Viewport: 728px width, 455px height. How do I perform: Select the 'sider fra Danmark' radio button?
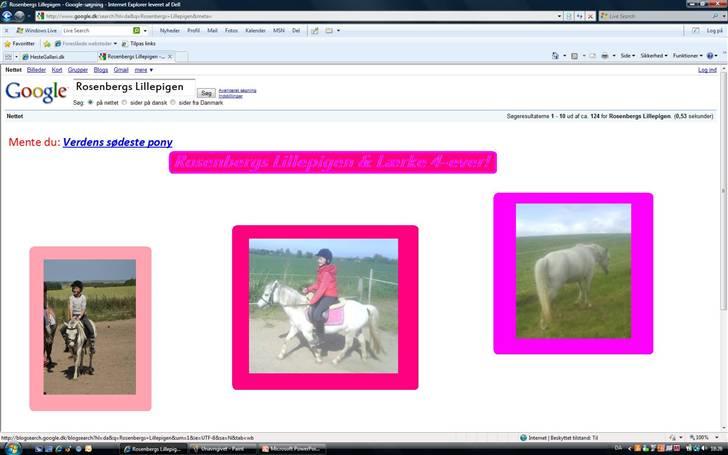173,102
